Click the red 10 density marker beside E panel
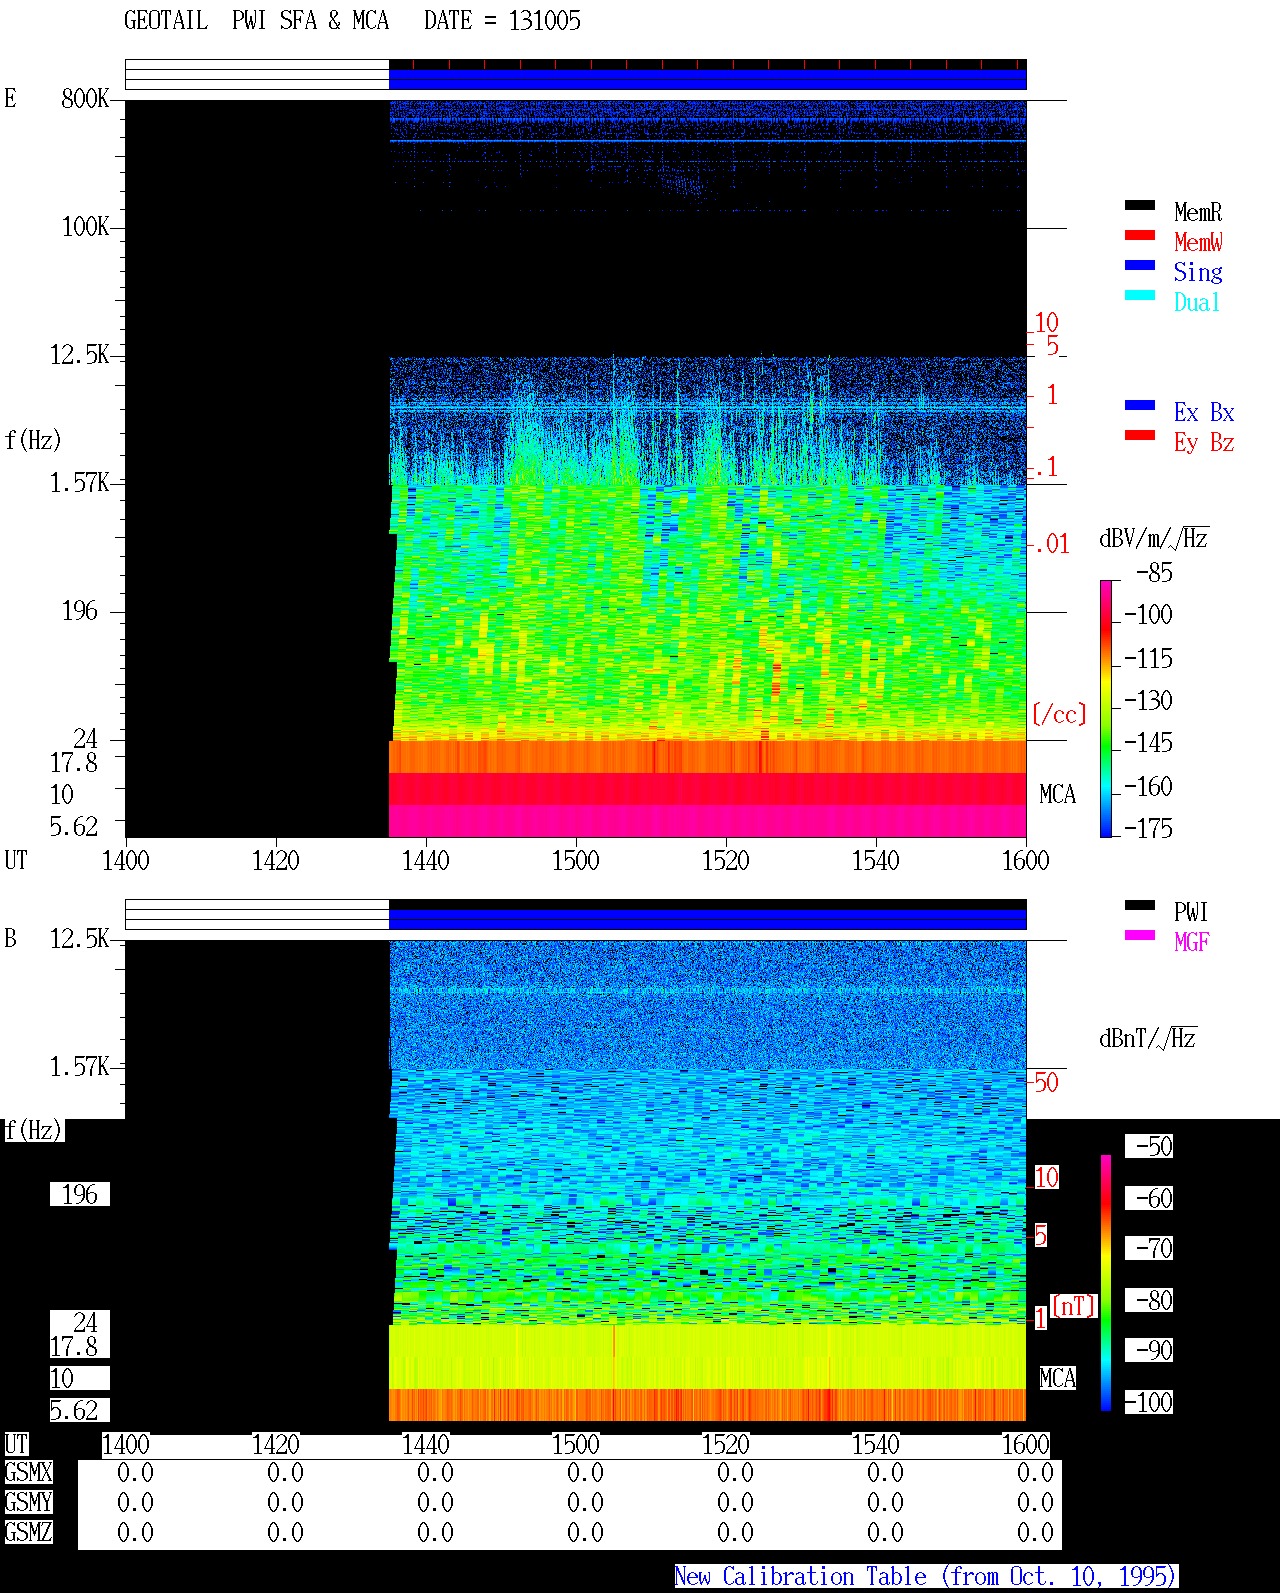The width and height of the screenshot is (1280, 1593). (x=1046, y=322)
